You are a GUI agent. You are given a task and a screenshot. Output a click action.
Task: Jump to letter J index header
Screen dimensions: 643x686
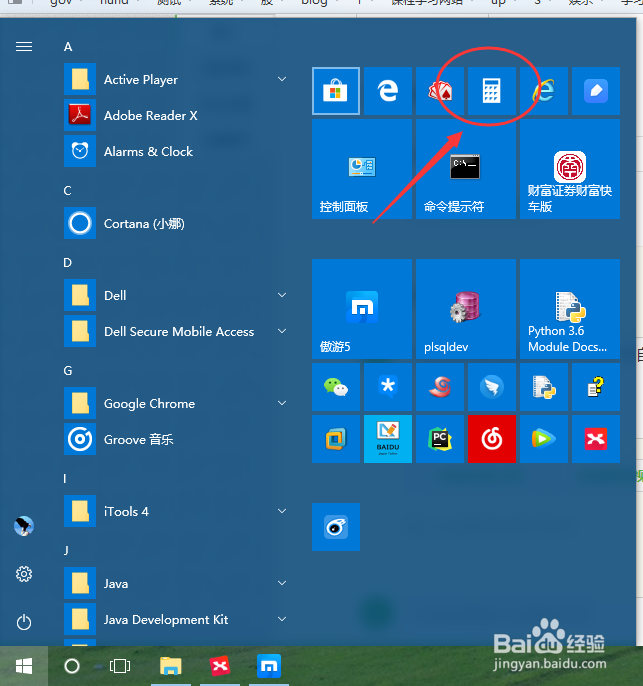(66, 550)
